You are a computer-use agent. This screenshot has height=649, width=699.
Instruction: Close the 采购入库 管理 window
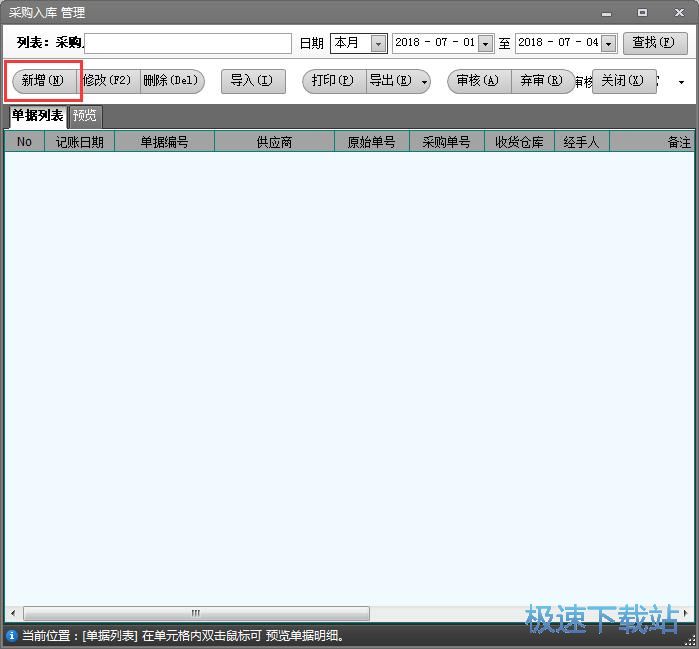click(x=679, y=12)
